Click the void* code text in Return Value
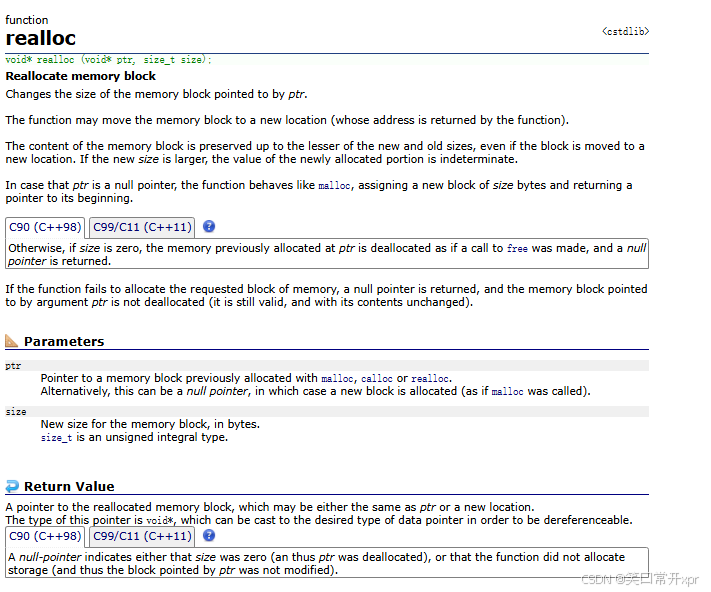711x592 pixels. (x=161, y=521)
